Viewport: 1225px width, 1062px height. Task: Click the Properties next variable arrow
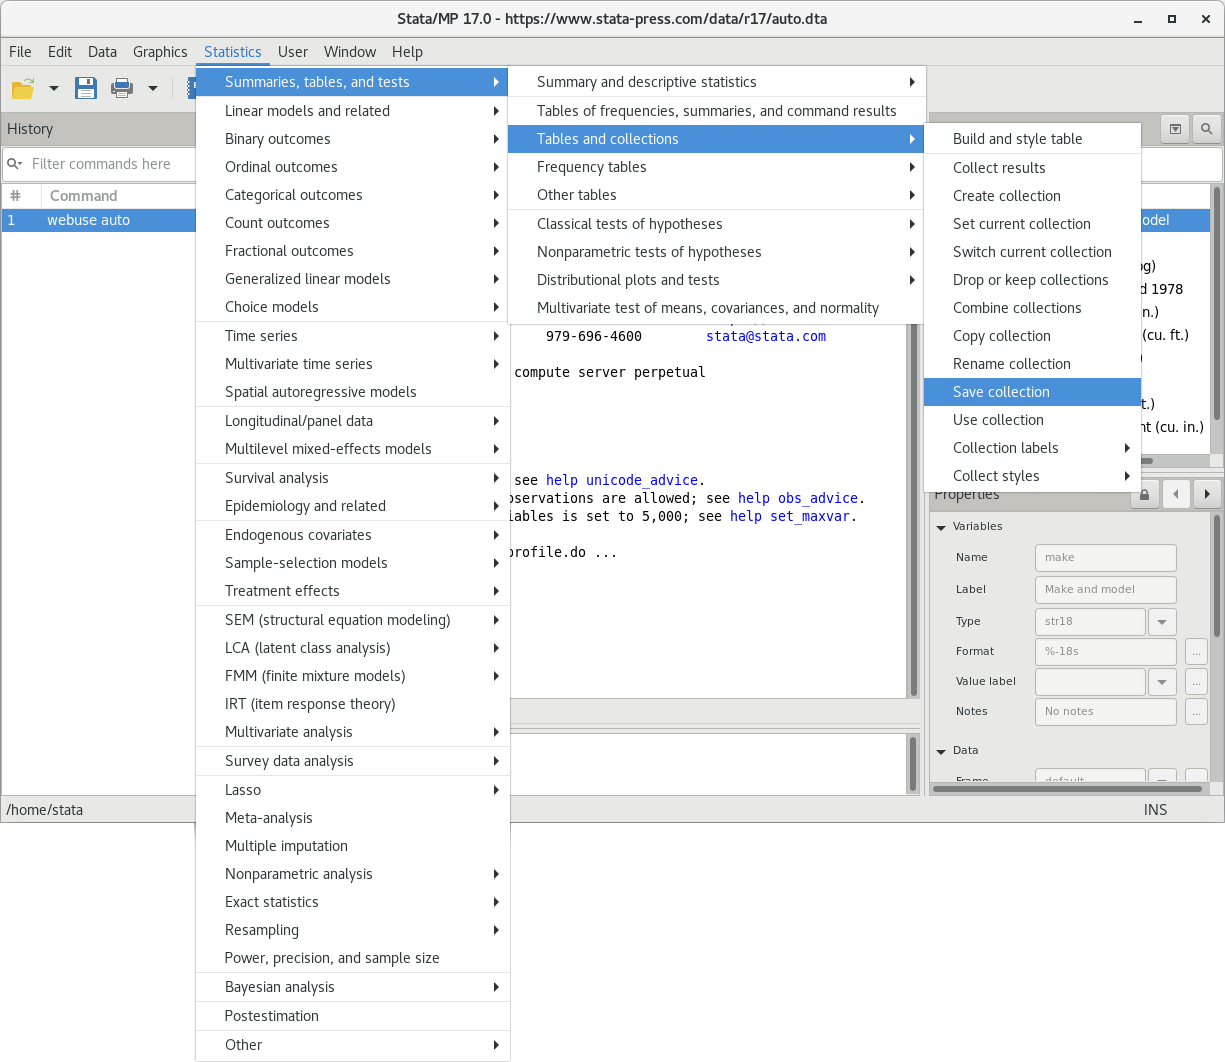coord(1208,493)
